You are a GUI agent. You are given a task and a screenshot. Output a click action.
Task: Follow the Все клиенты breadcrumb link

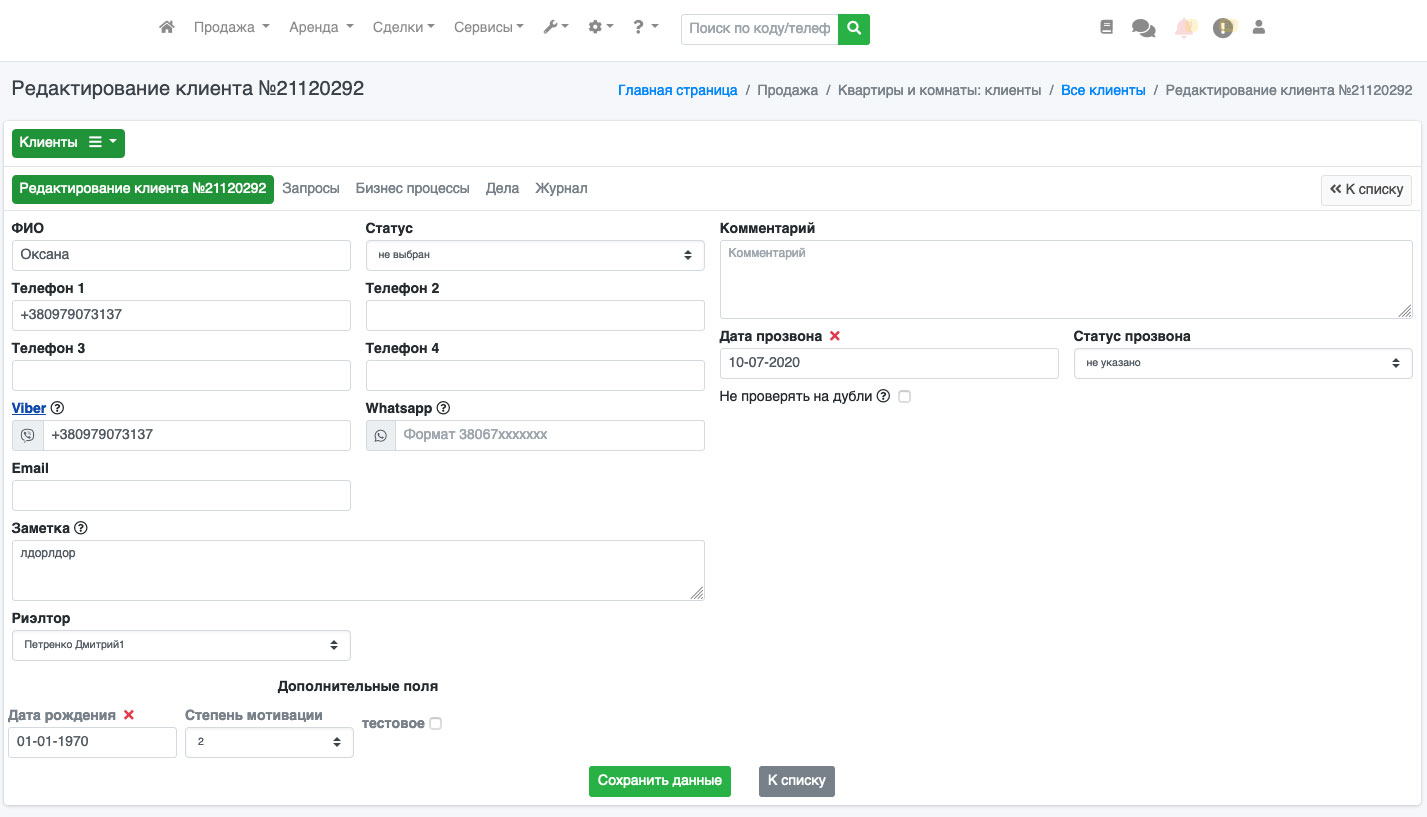click(x=1102, y=90)
